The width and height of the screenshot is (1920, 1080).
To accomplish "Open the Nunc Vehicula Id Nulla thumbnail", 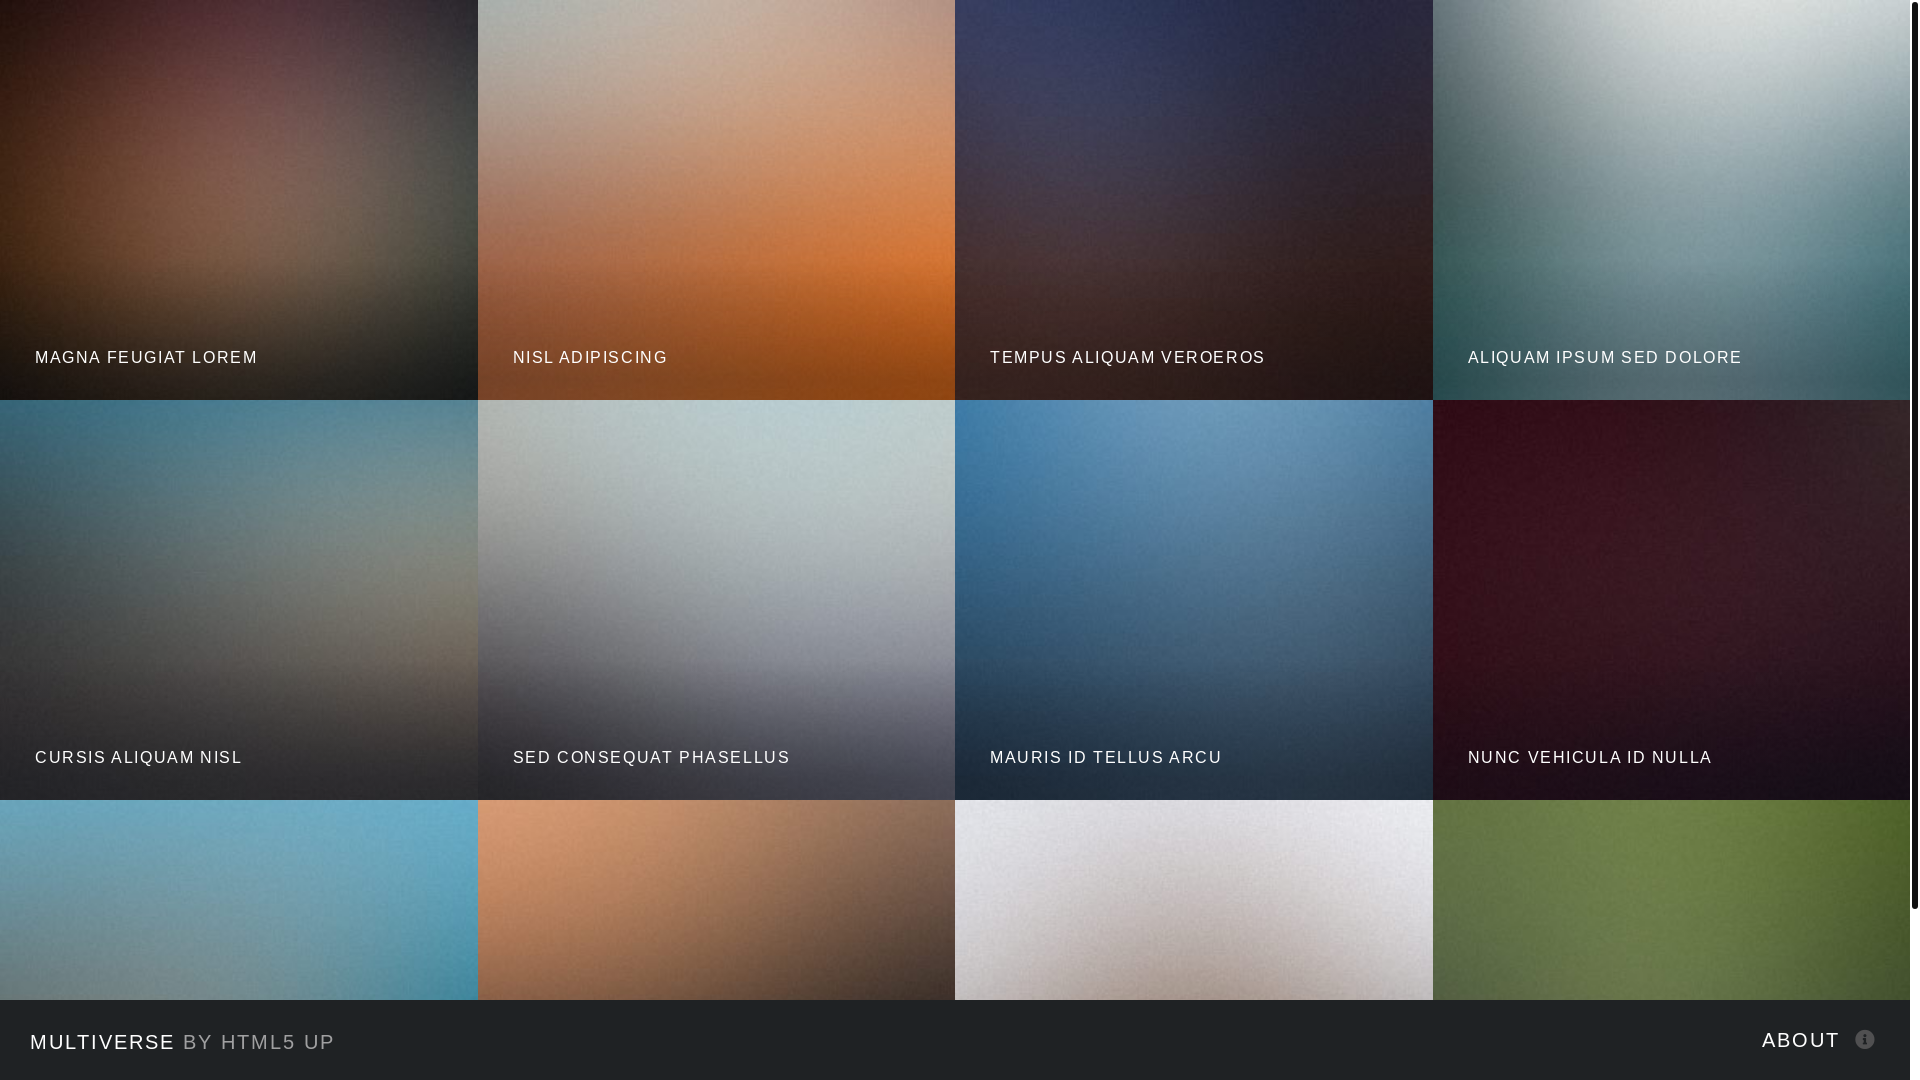I will pyautogui.click(x=1671, y=600).
